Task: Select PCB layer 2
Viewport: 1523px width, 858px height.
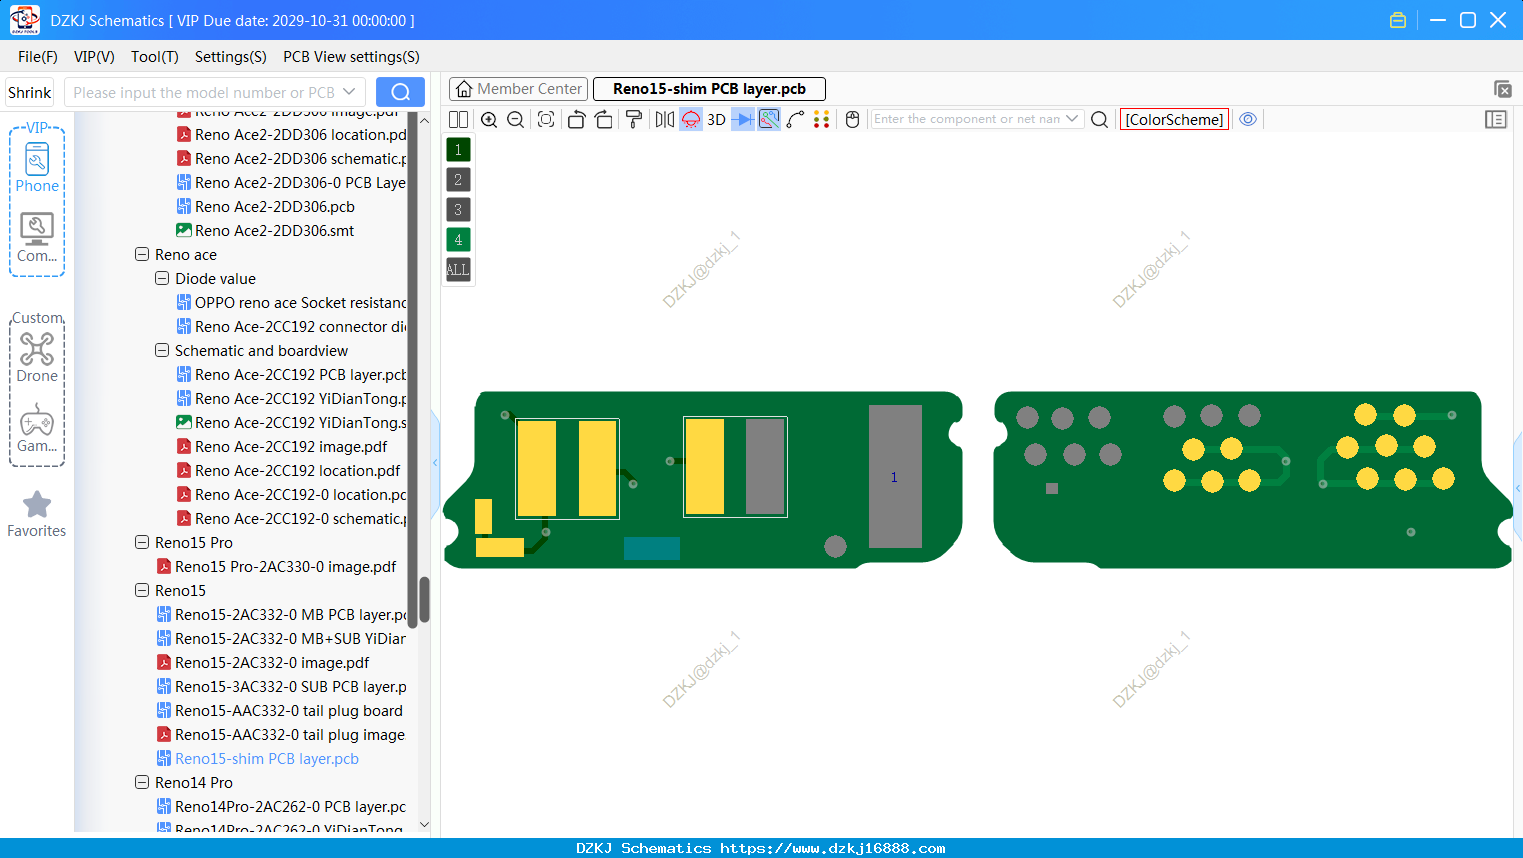Action: pos(458,180)
